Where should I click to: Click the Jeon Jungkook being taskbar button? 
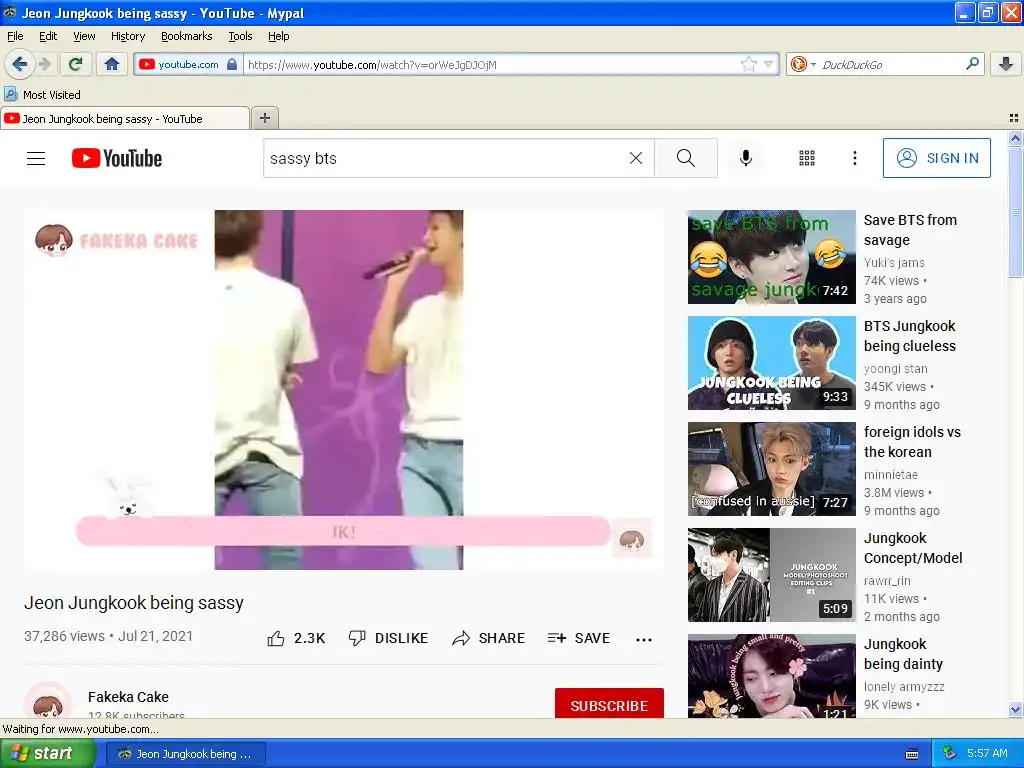(185, 754)
